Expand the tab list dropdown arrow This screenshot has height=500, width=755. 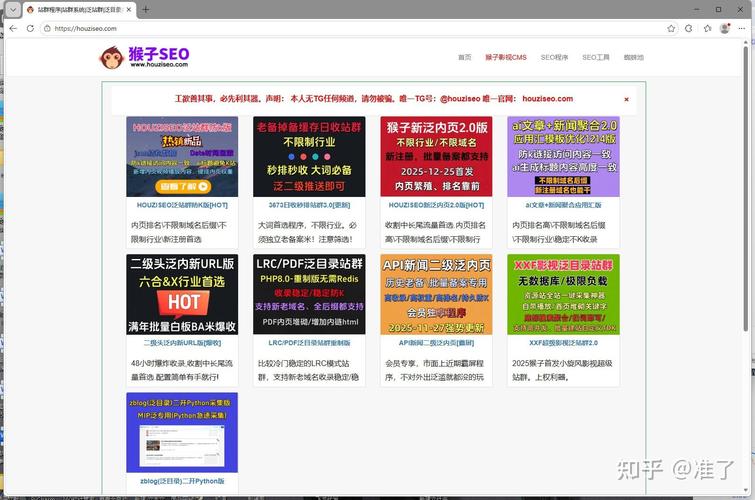pos(13,9)
